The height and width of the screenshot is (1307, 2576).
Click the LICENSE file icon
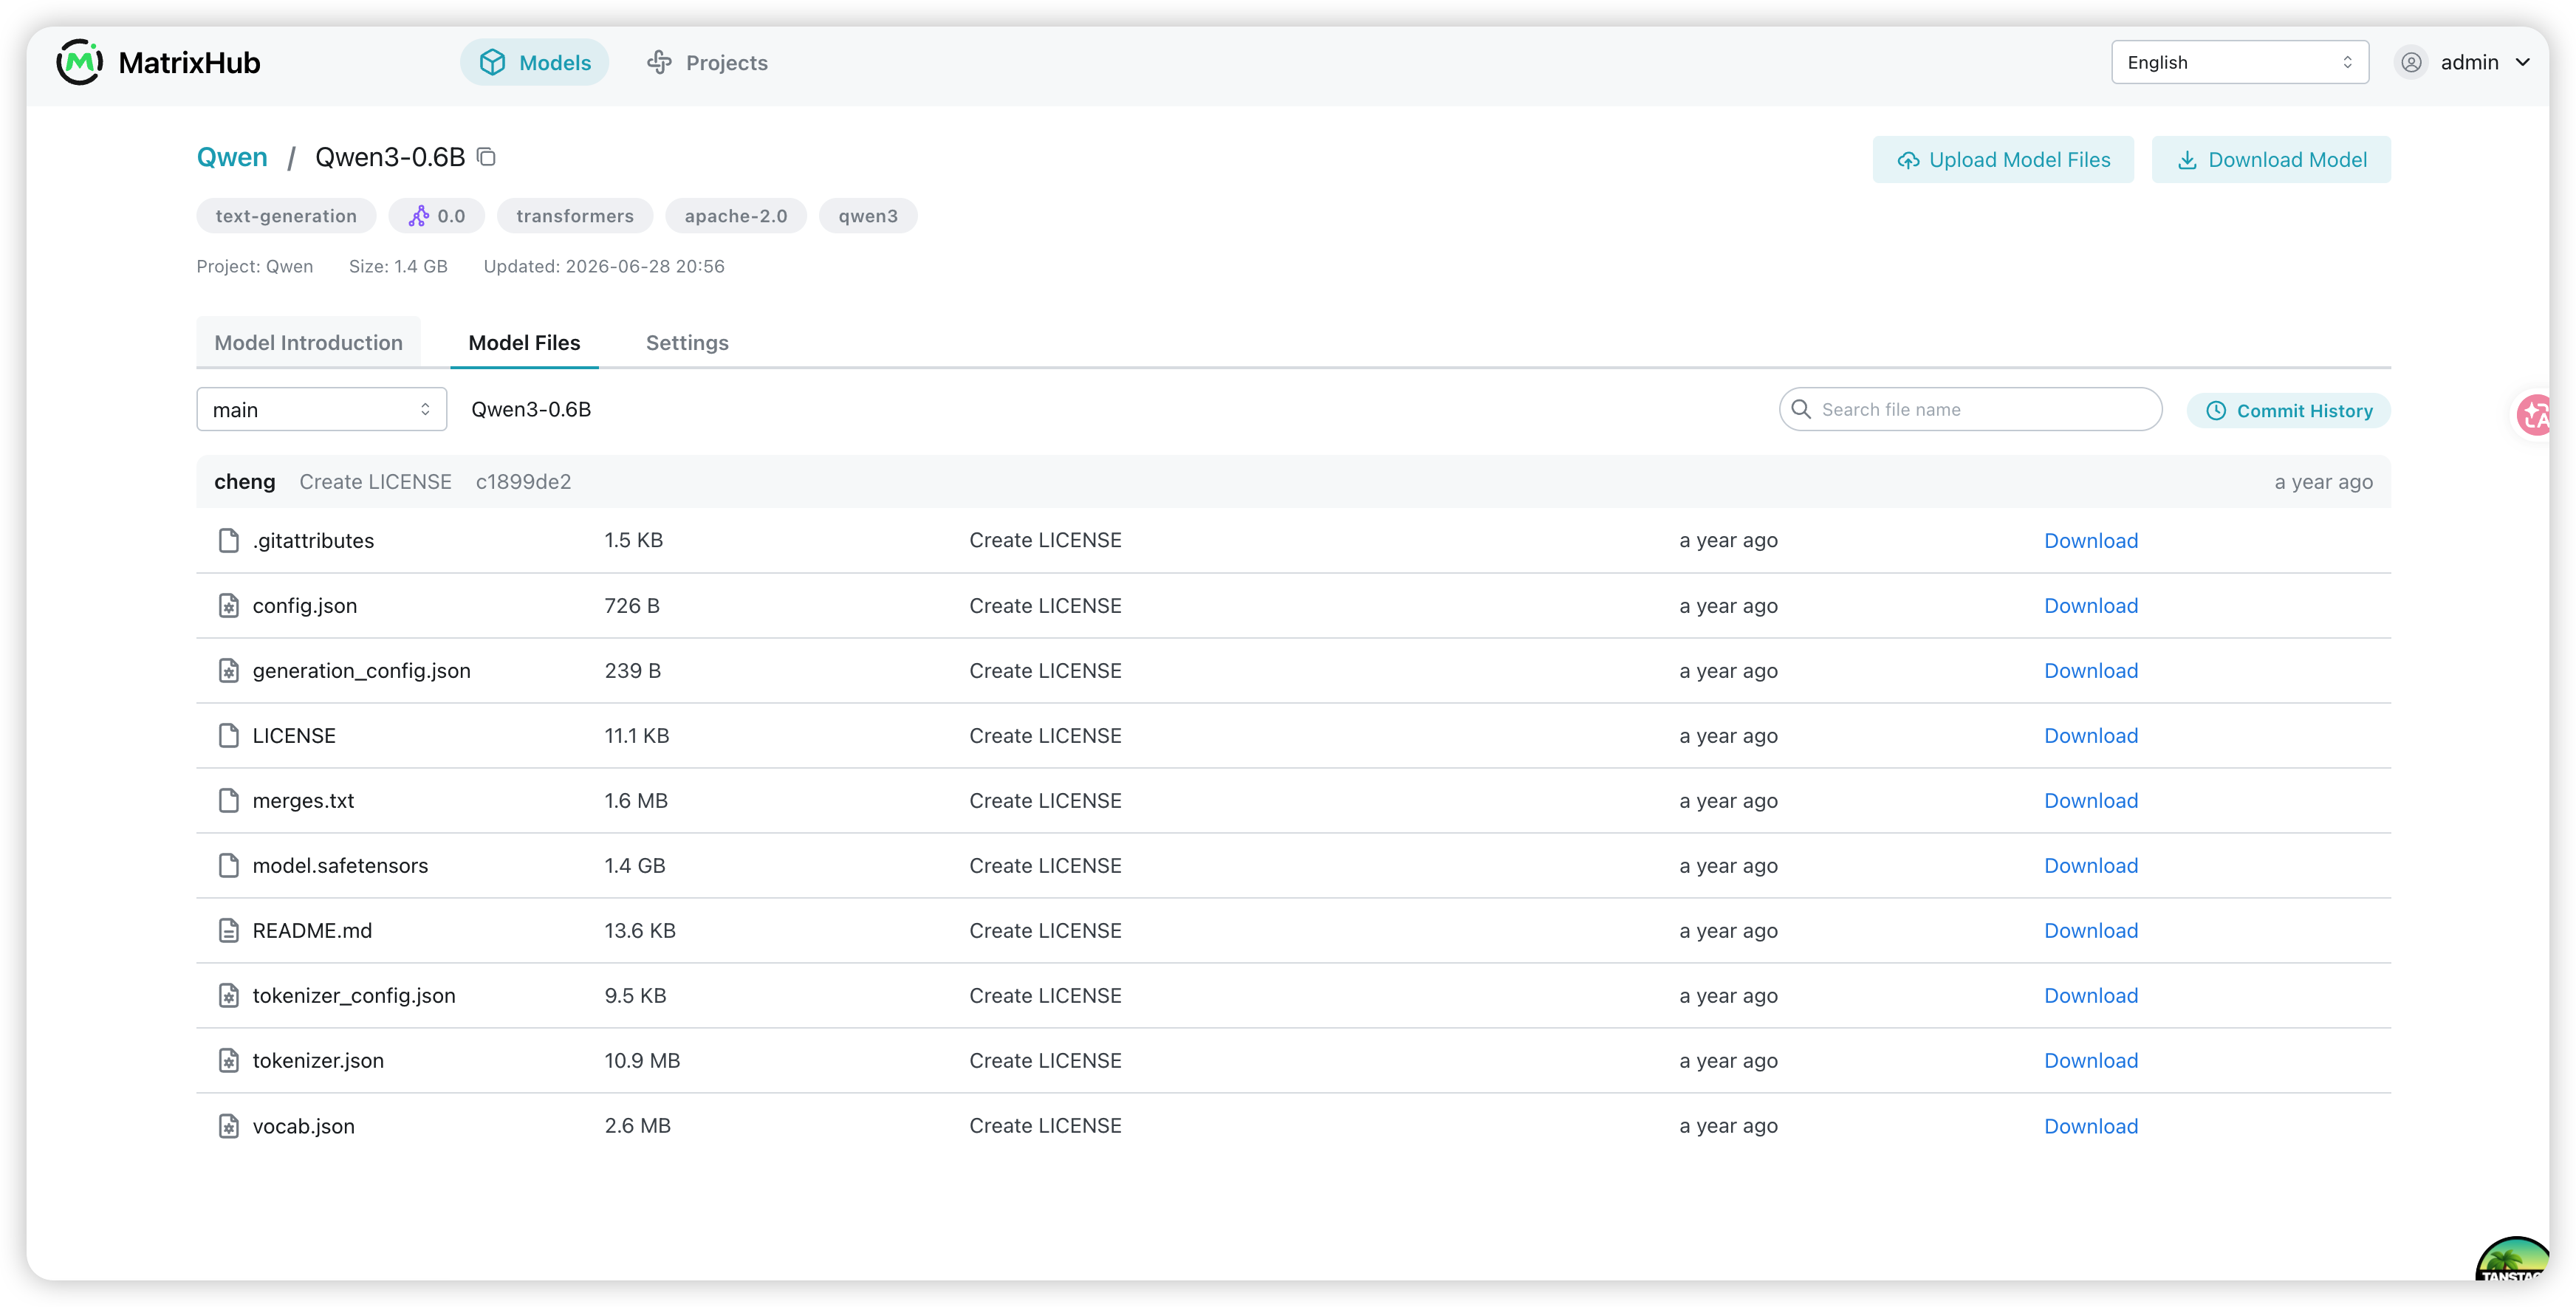click(229, 735)
